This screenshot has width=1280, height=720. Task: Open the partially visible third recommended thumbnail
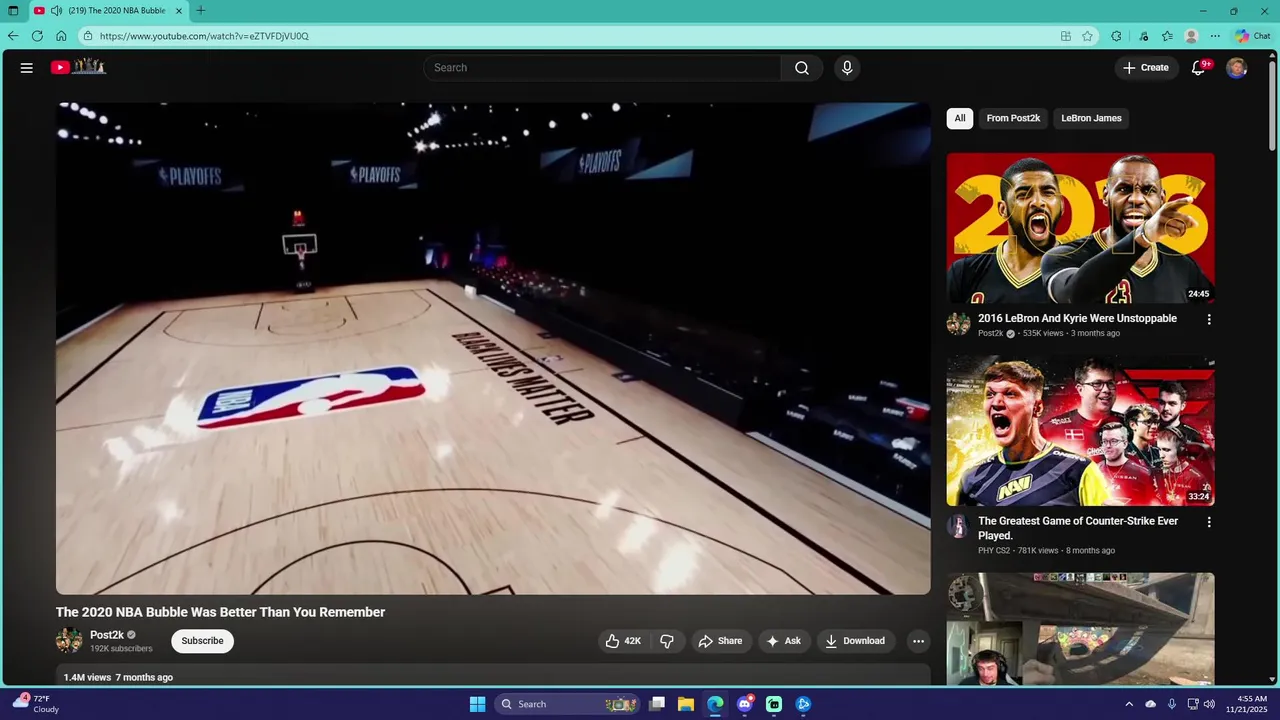[x=1081, y=629]
